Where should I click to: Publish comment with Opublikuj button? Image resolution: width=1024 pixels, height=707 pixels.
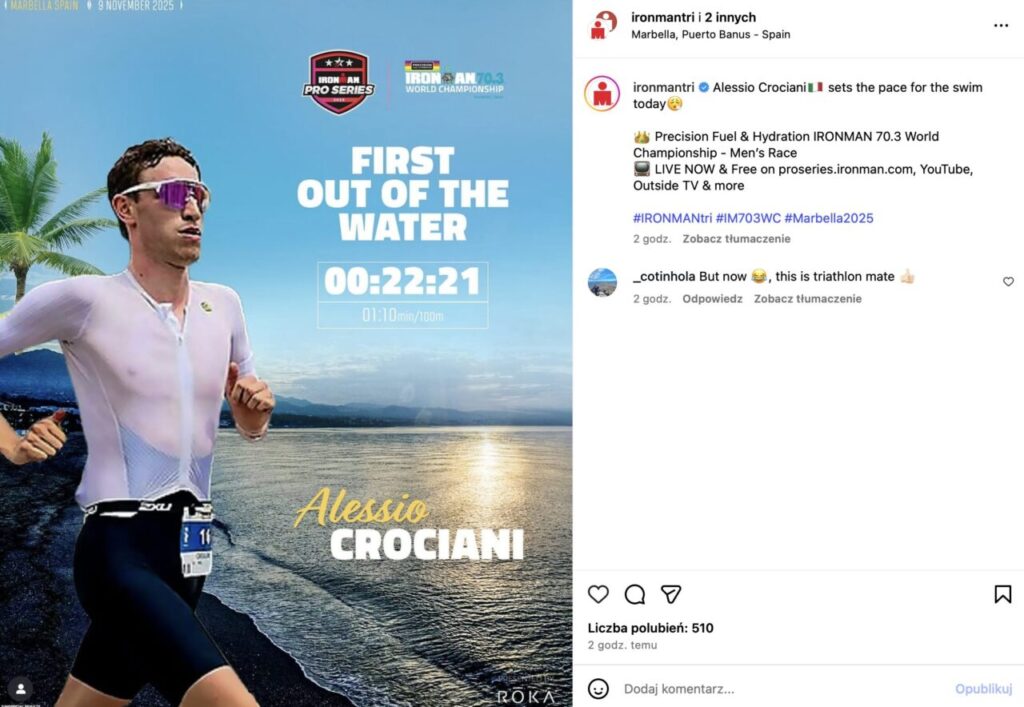point(984,689)
